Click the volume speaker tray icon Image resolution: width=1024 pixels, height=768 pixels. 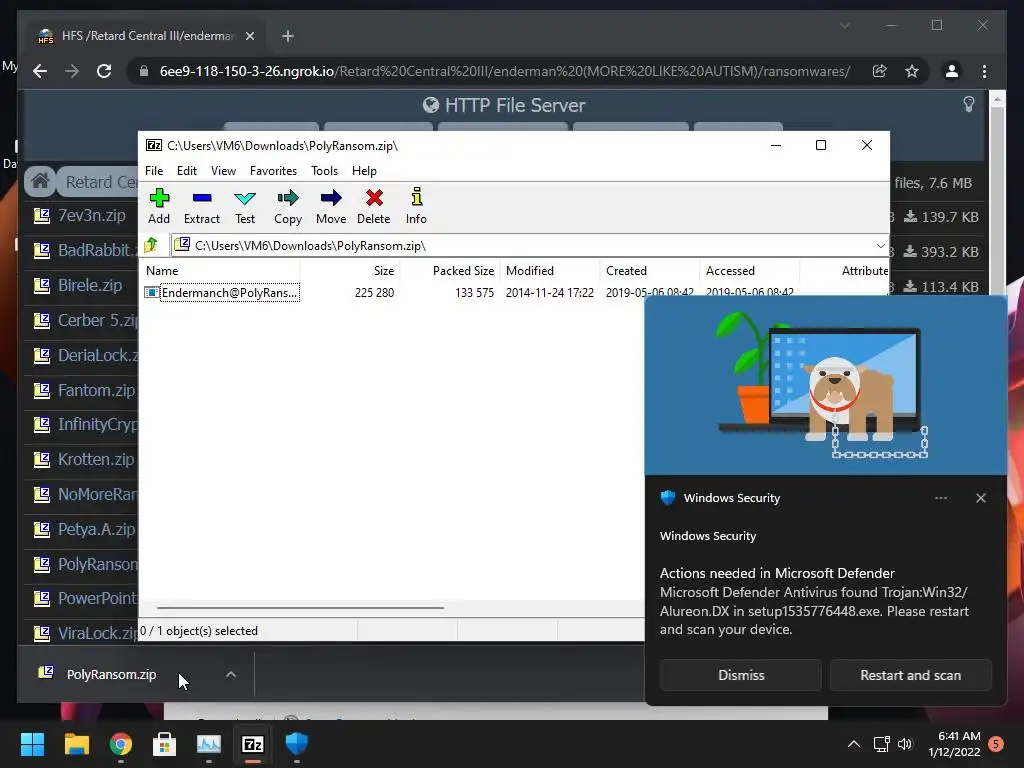[904, 744]
